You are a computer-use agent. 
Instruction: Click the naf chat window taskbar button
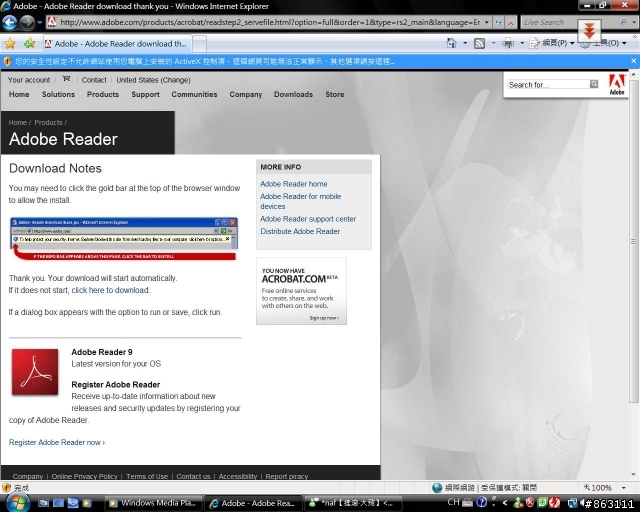(353, 503)
